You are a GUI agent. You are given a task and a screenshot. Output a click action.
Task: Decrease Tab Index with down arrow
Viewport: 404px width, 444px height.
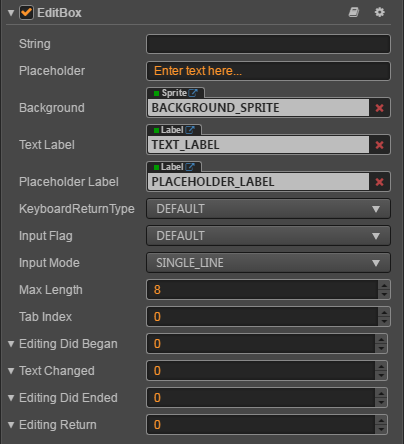tap(384, 321)
